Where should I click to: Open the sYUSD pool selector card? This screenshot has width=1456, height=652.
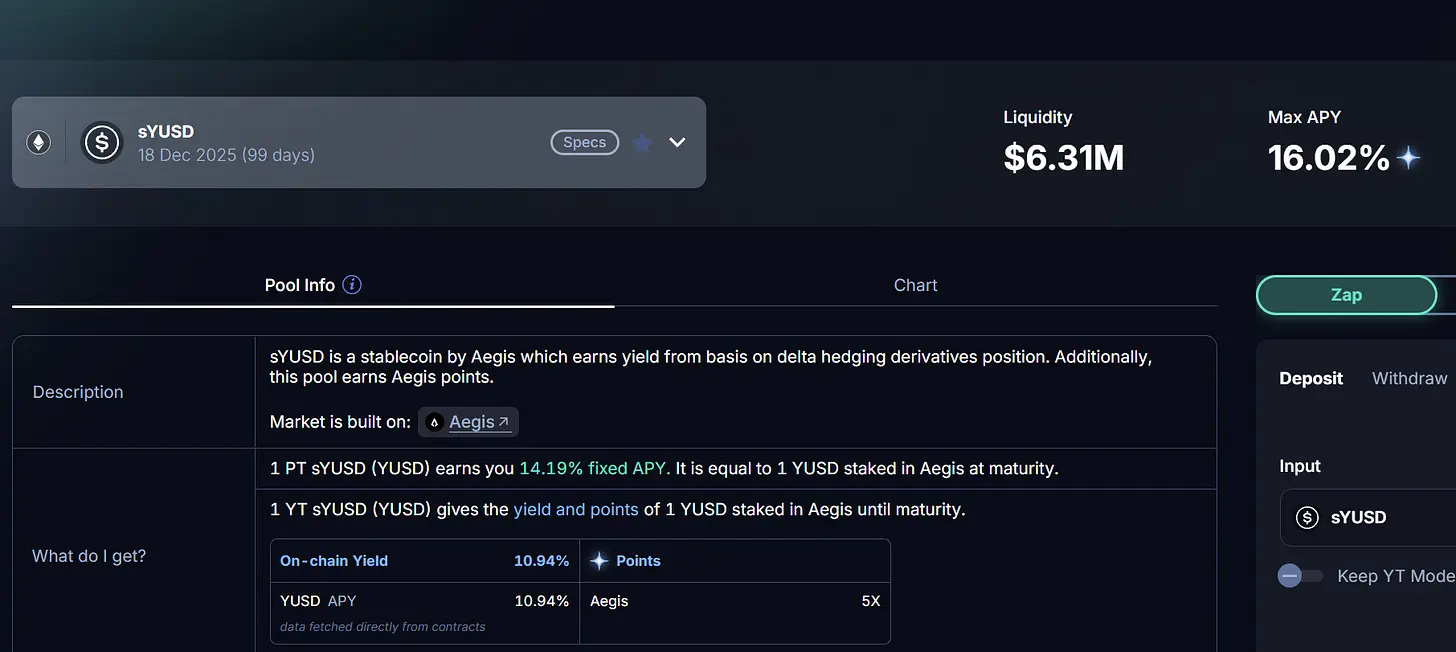pos(359,142)
